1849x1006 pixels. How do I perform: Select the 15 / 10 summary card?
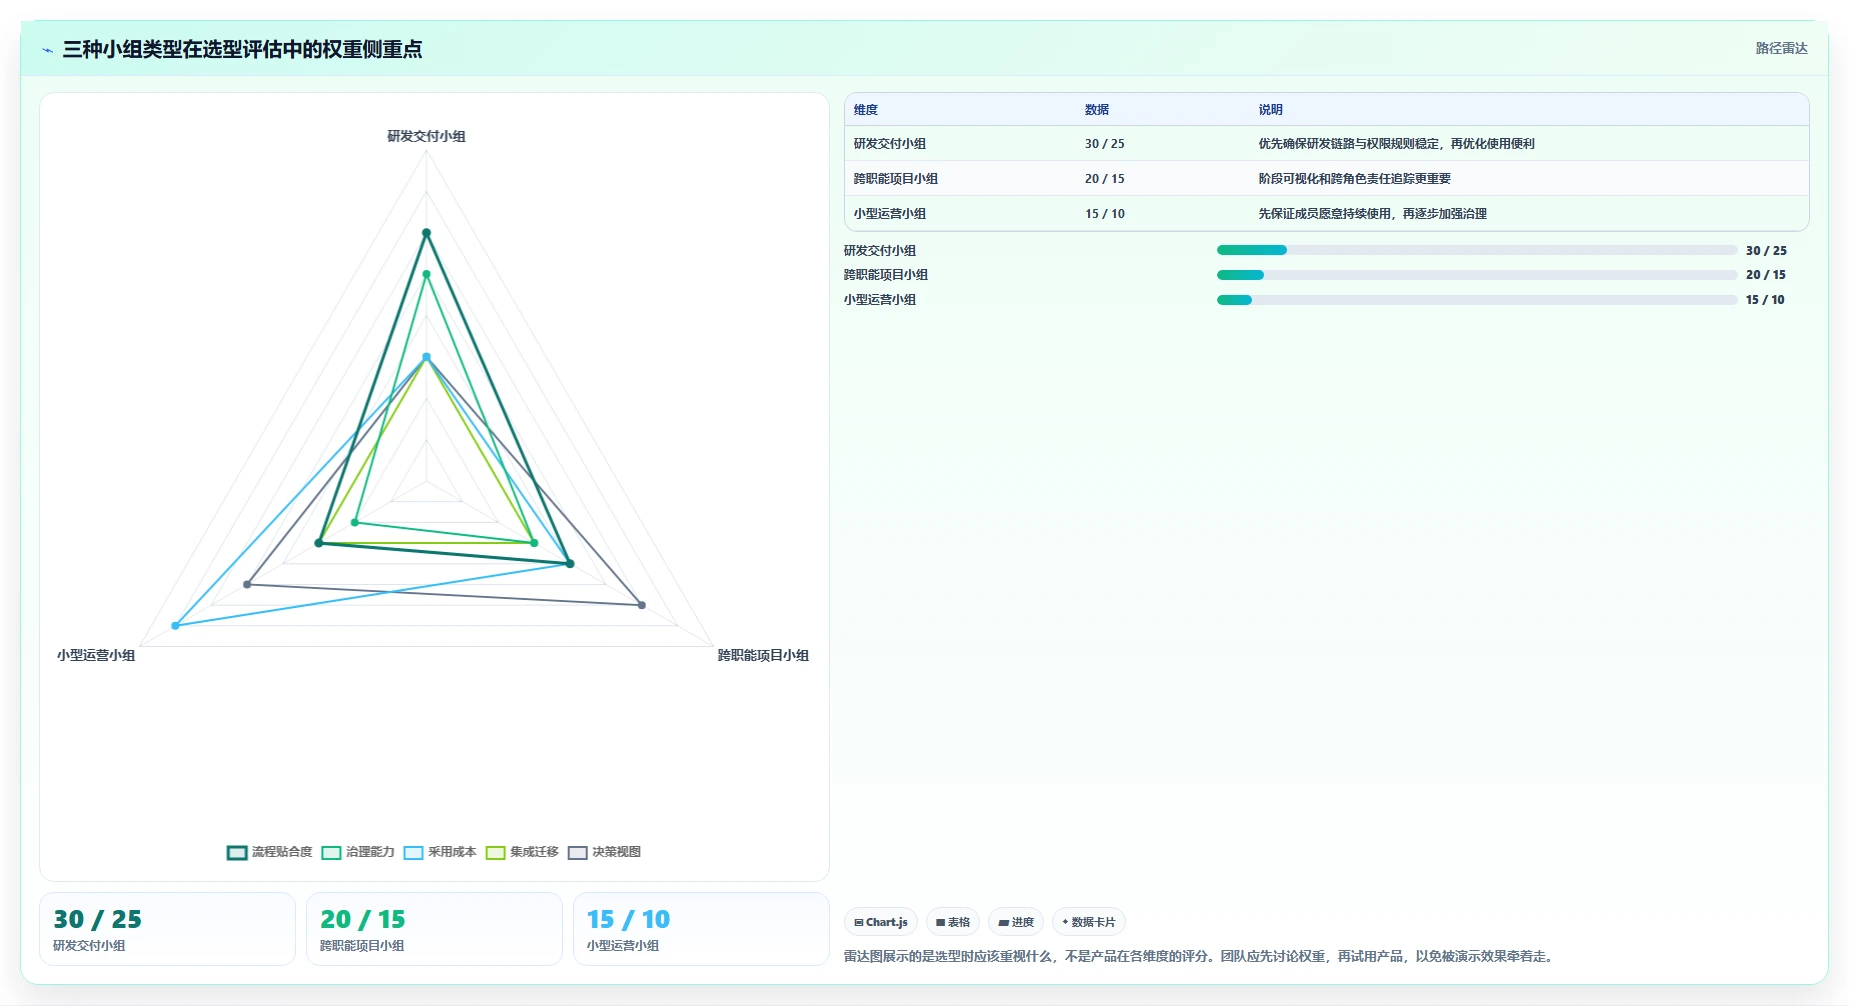(x=701, y=929)
